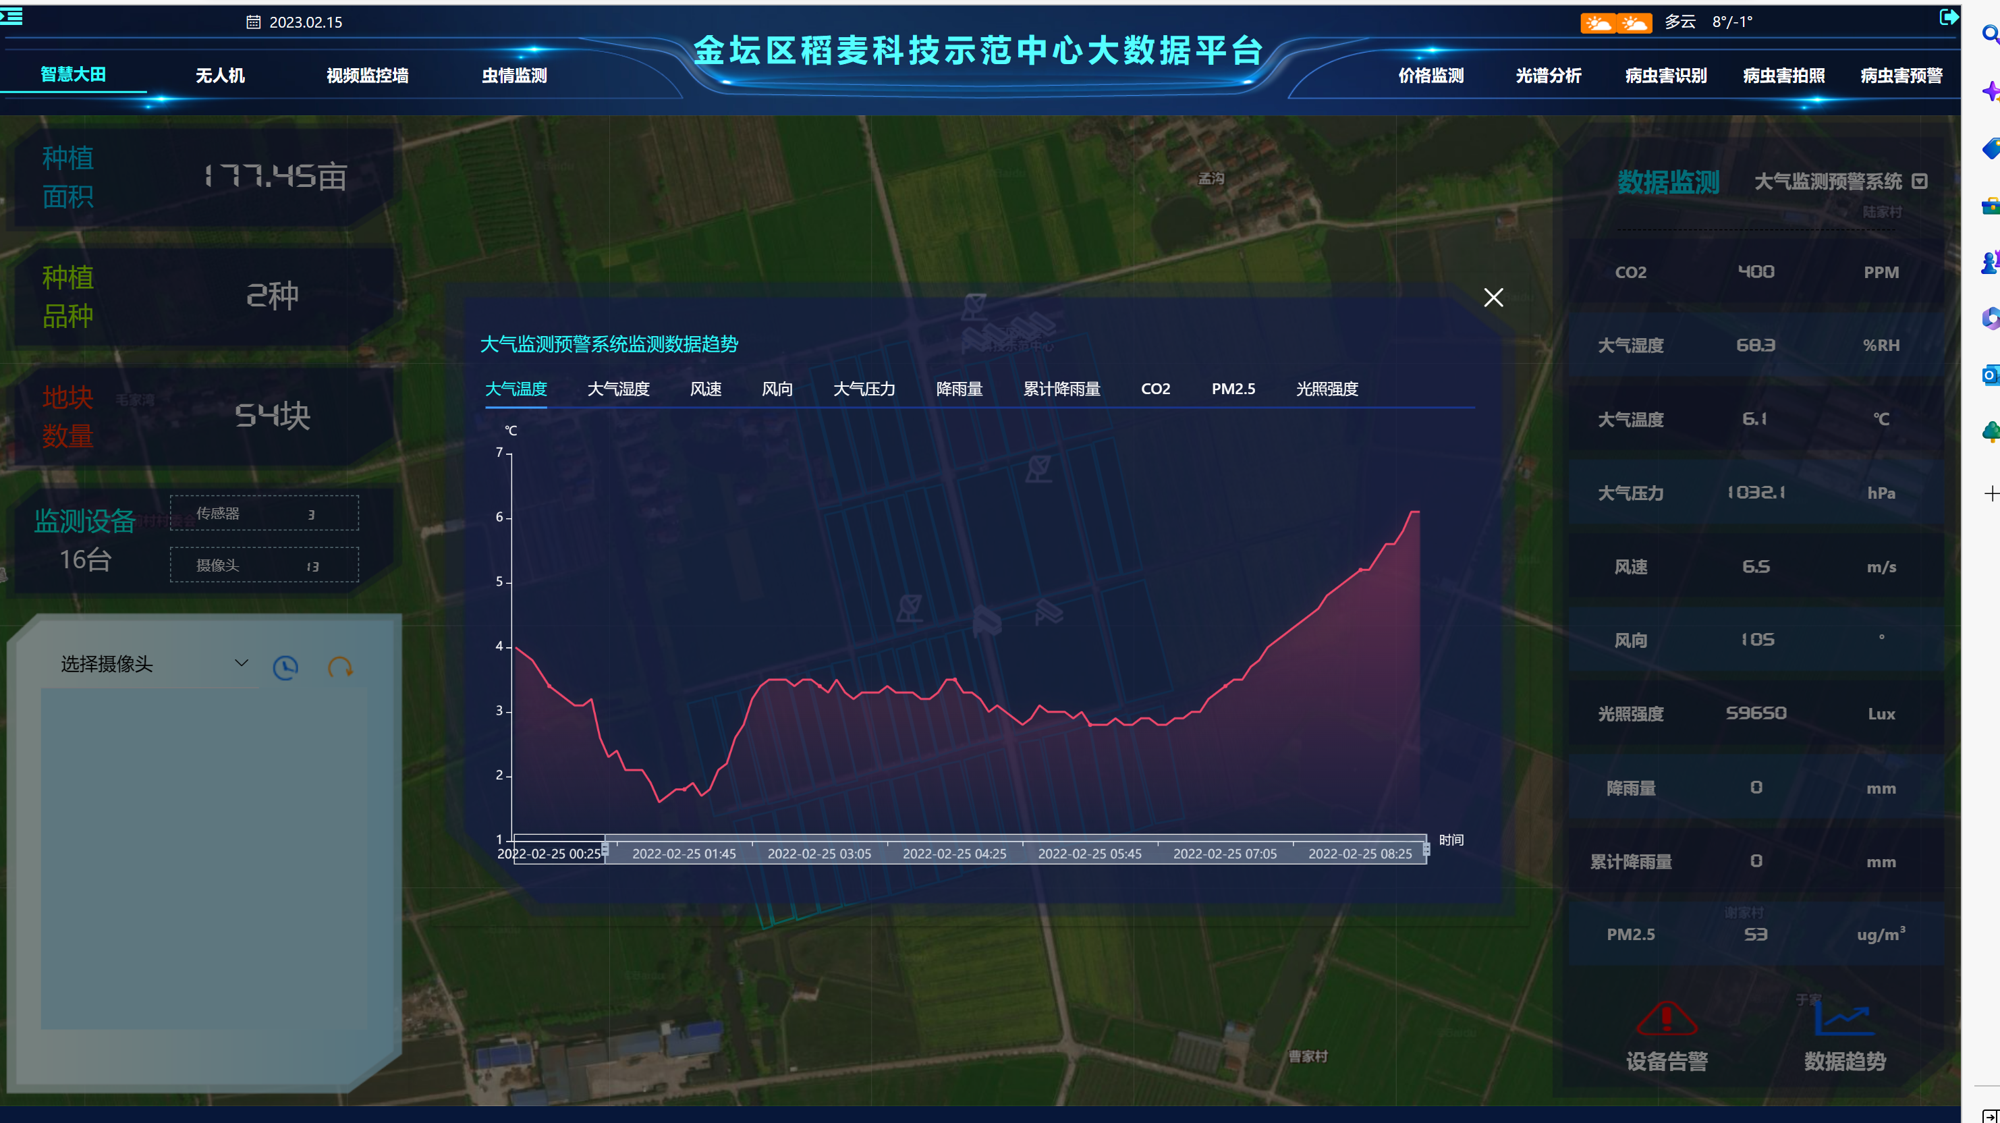Click the browser sidebar search icon

pyautogui.click(x=1989, y=35)
